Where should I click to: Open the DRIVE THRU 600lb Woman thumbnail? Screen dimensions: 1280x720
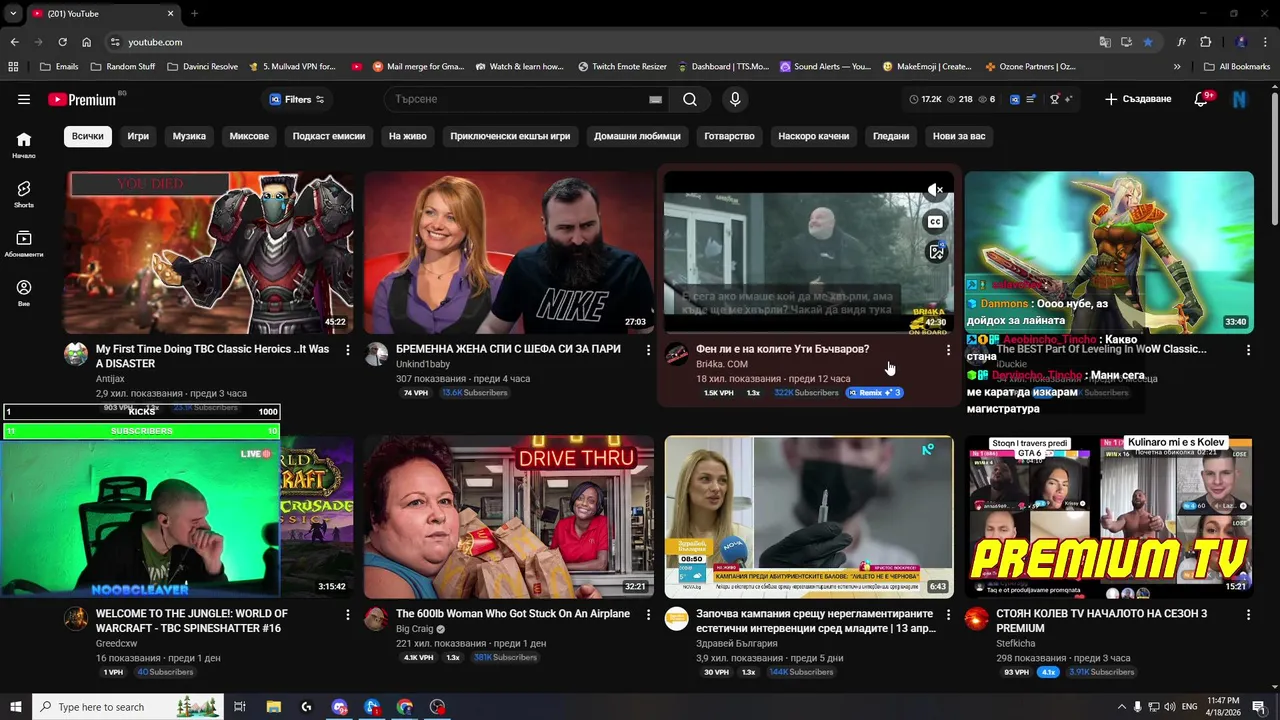point(509,517)
